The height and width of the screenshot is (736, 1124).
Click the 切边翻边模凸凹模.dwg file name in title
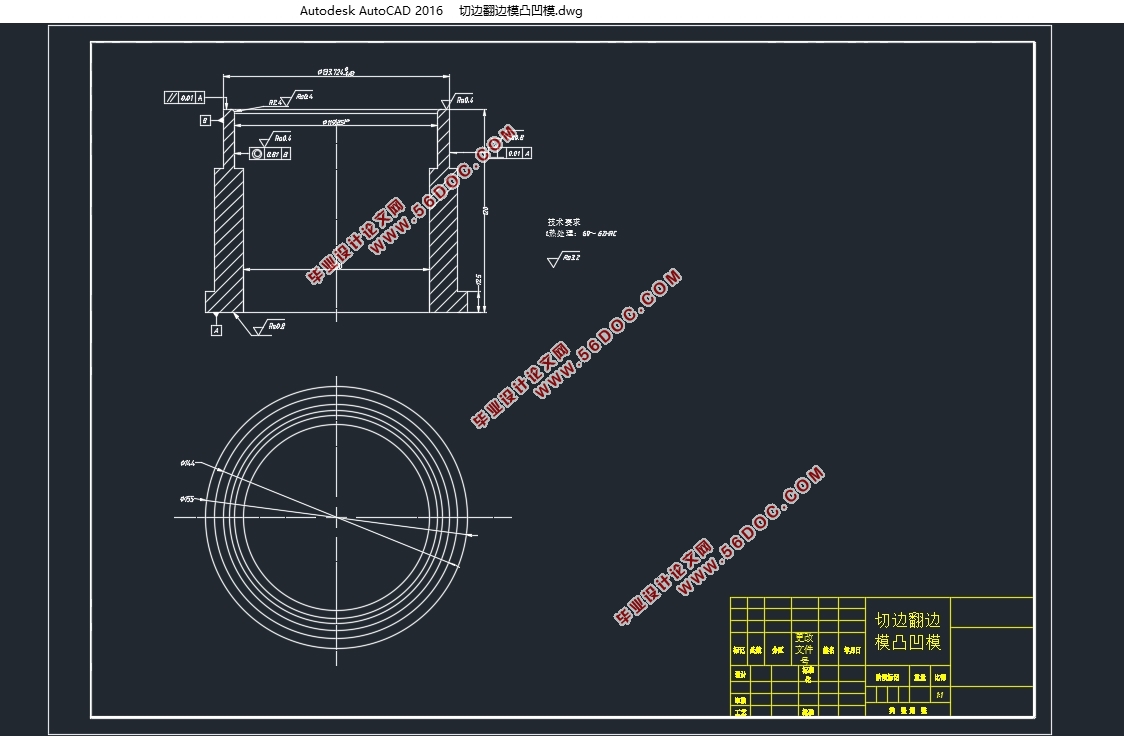[x=520, y=11]
